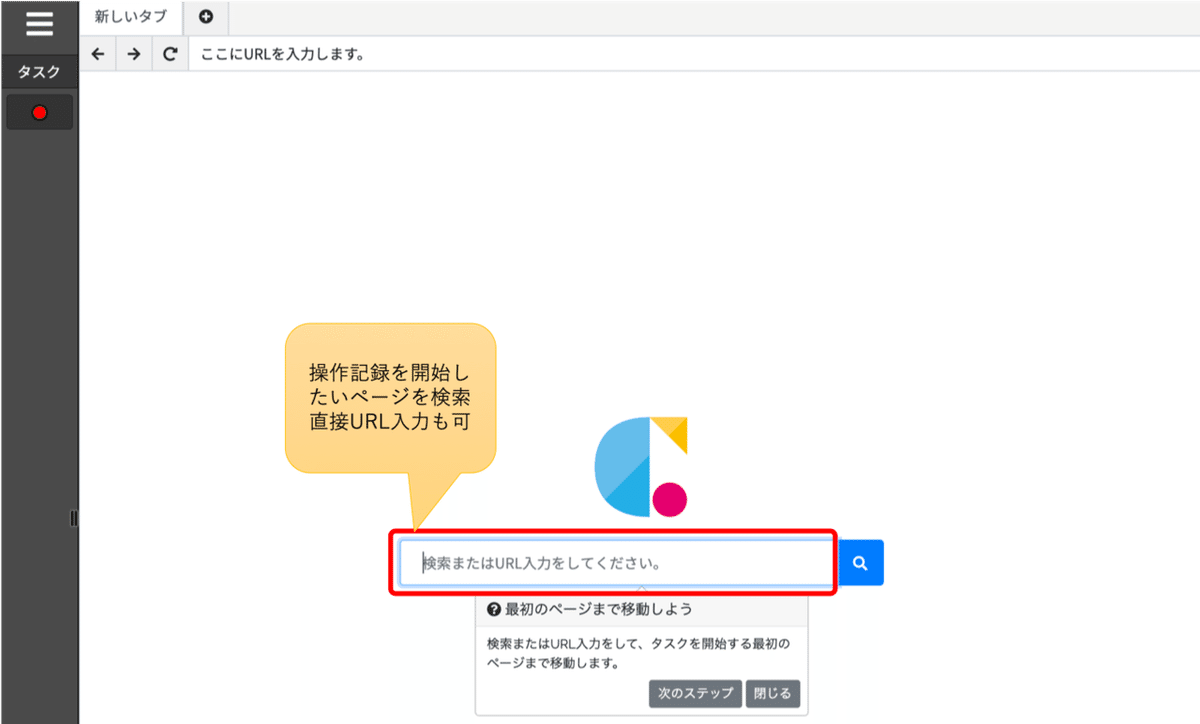This screenshot has width=1200, height=724.
Task: Open the hamburger menu in the sidebar
Action: [x=39, y=23]
